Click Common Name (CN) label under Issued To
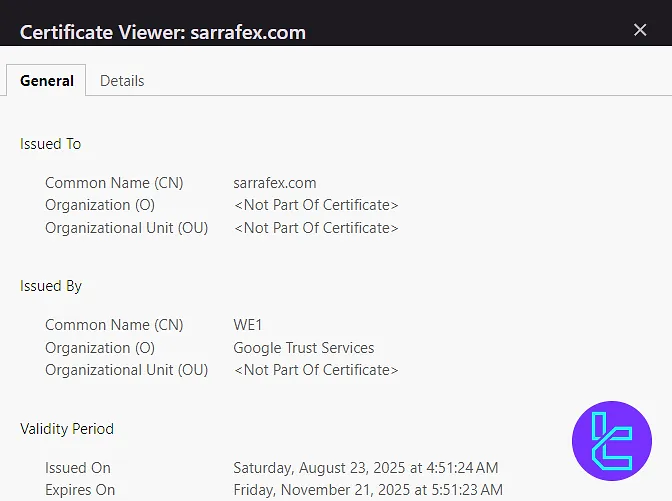The width and height of the screenshot is (672, 501). (x=114, y=183)
